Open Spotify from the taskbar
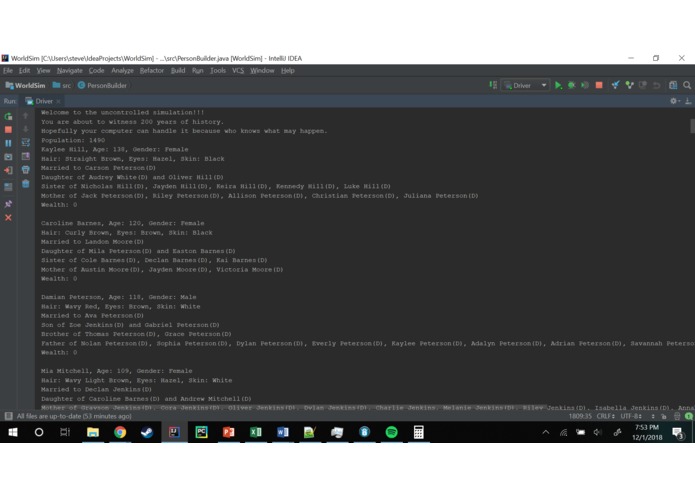This screenshot has width=695, height=494. pyautogui.click(x=391, y=432)
